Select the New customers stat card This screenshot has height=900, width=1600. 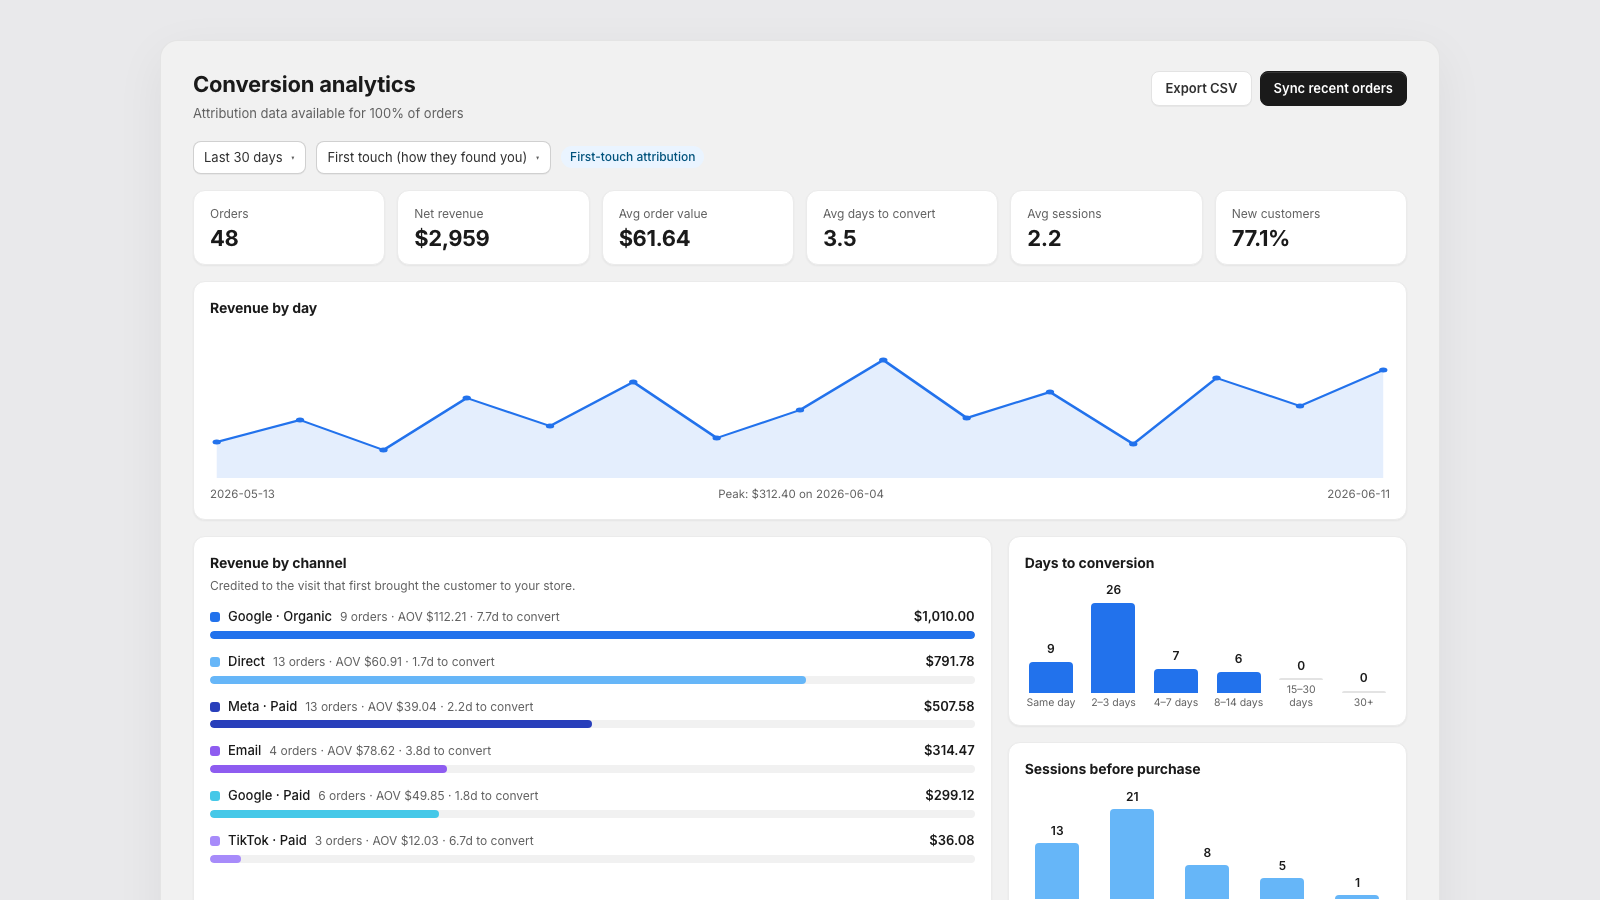[x=1311, y=228]
